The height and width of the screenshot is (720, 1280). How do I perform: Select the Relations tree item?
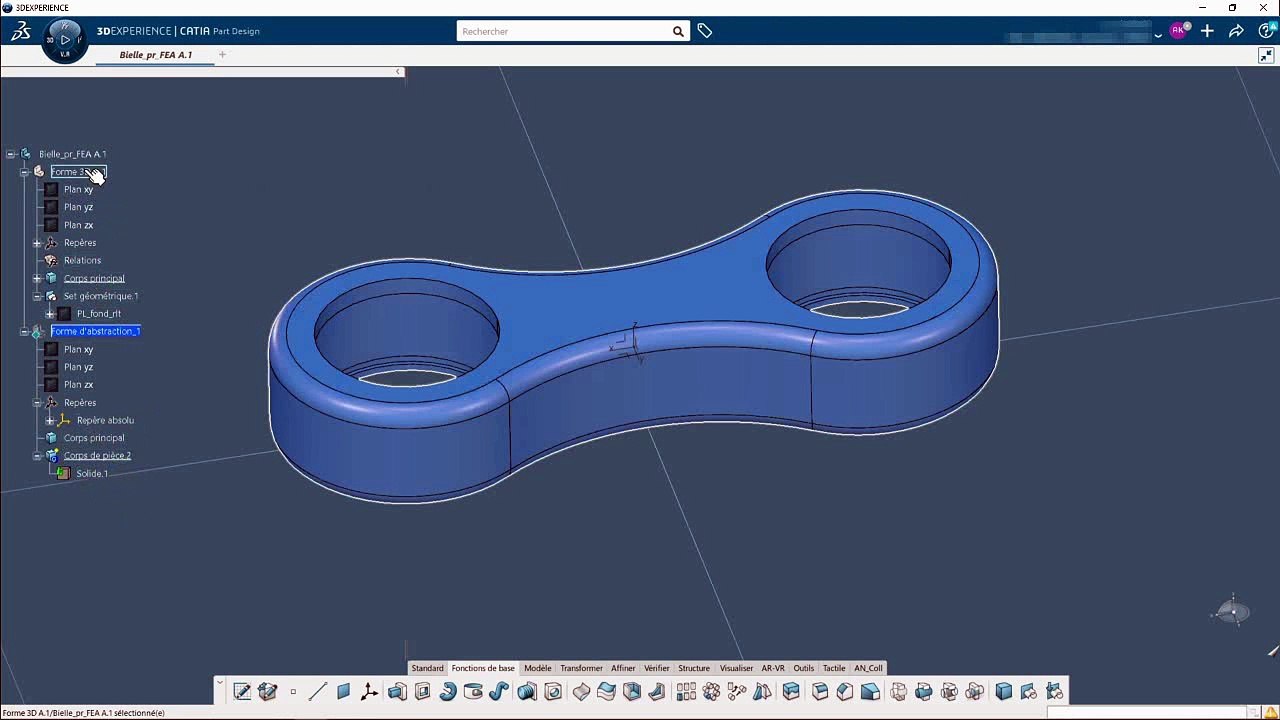[83, 260]
